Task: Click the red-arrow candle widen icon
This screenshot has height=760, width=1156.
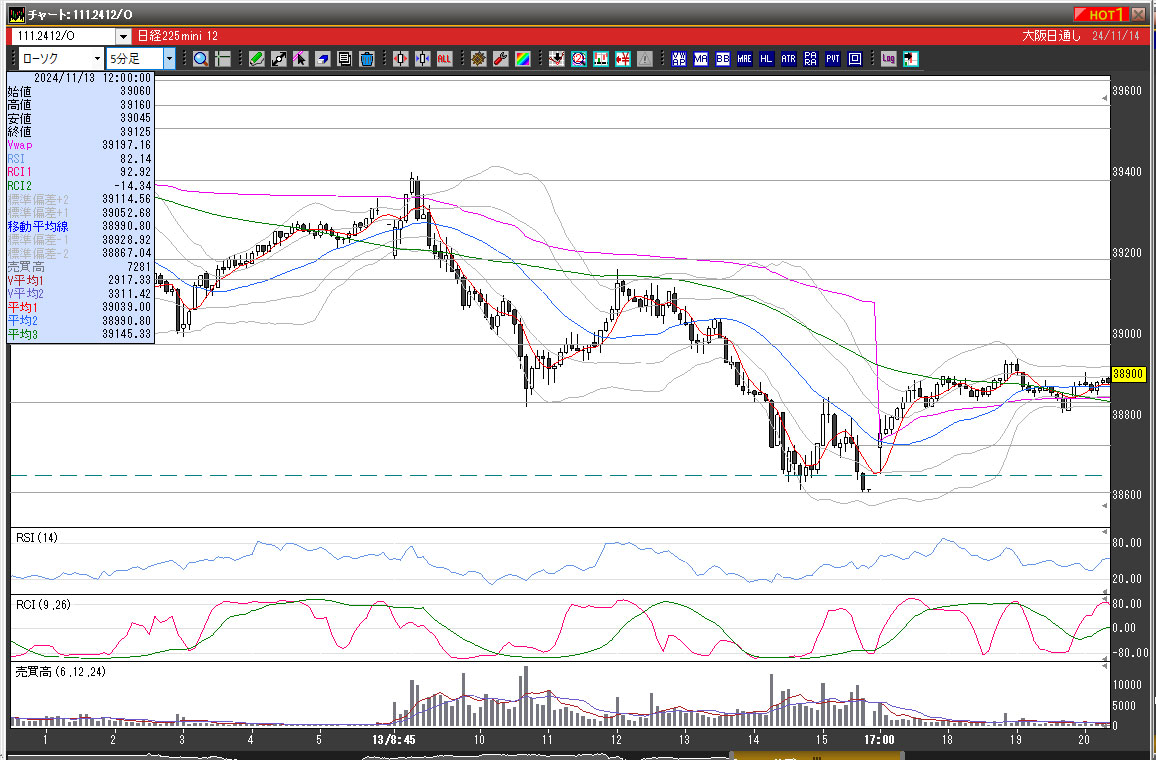Action: 400,59
